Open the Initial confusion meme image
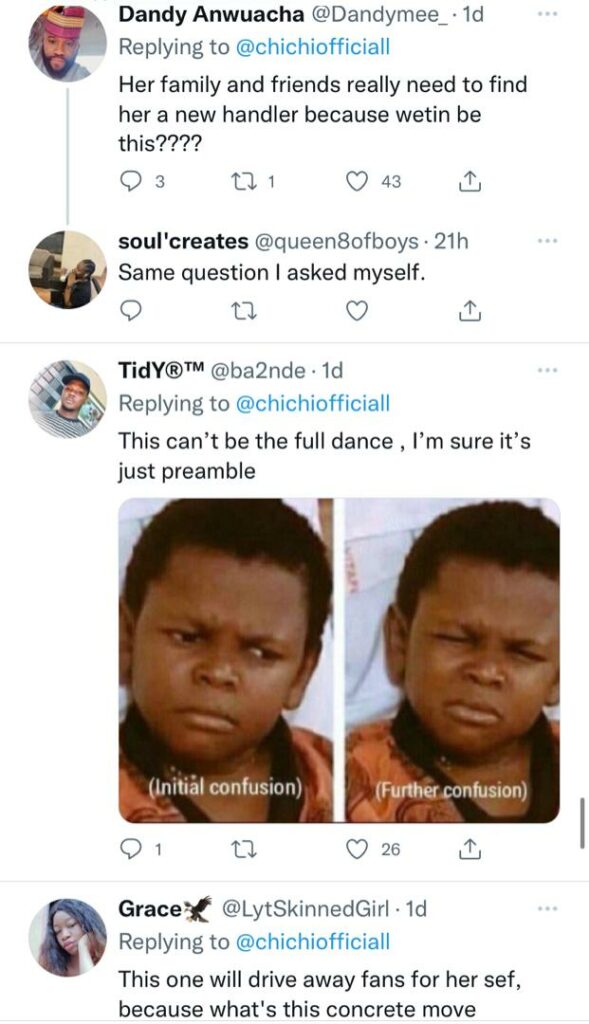The width and height of the screenshot is (589, 1024). click(x=226, y=660)
